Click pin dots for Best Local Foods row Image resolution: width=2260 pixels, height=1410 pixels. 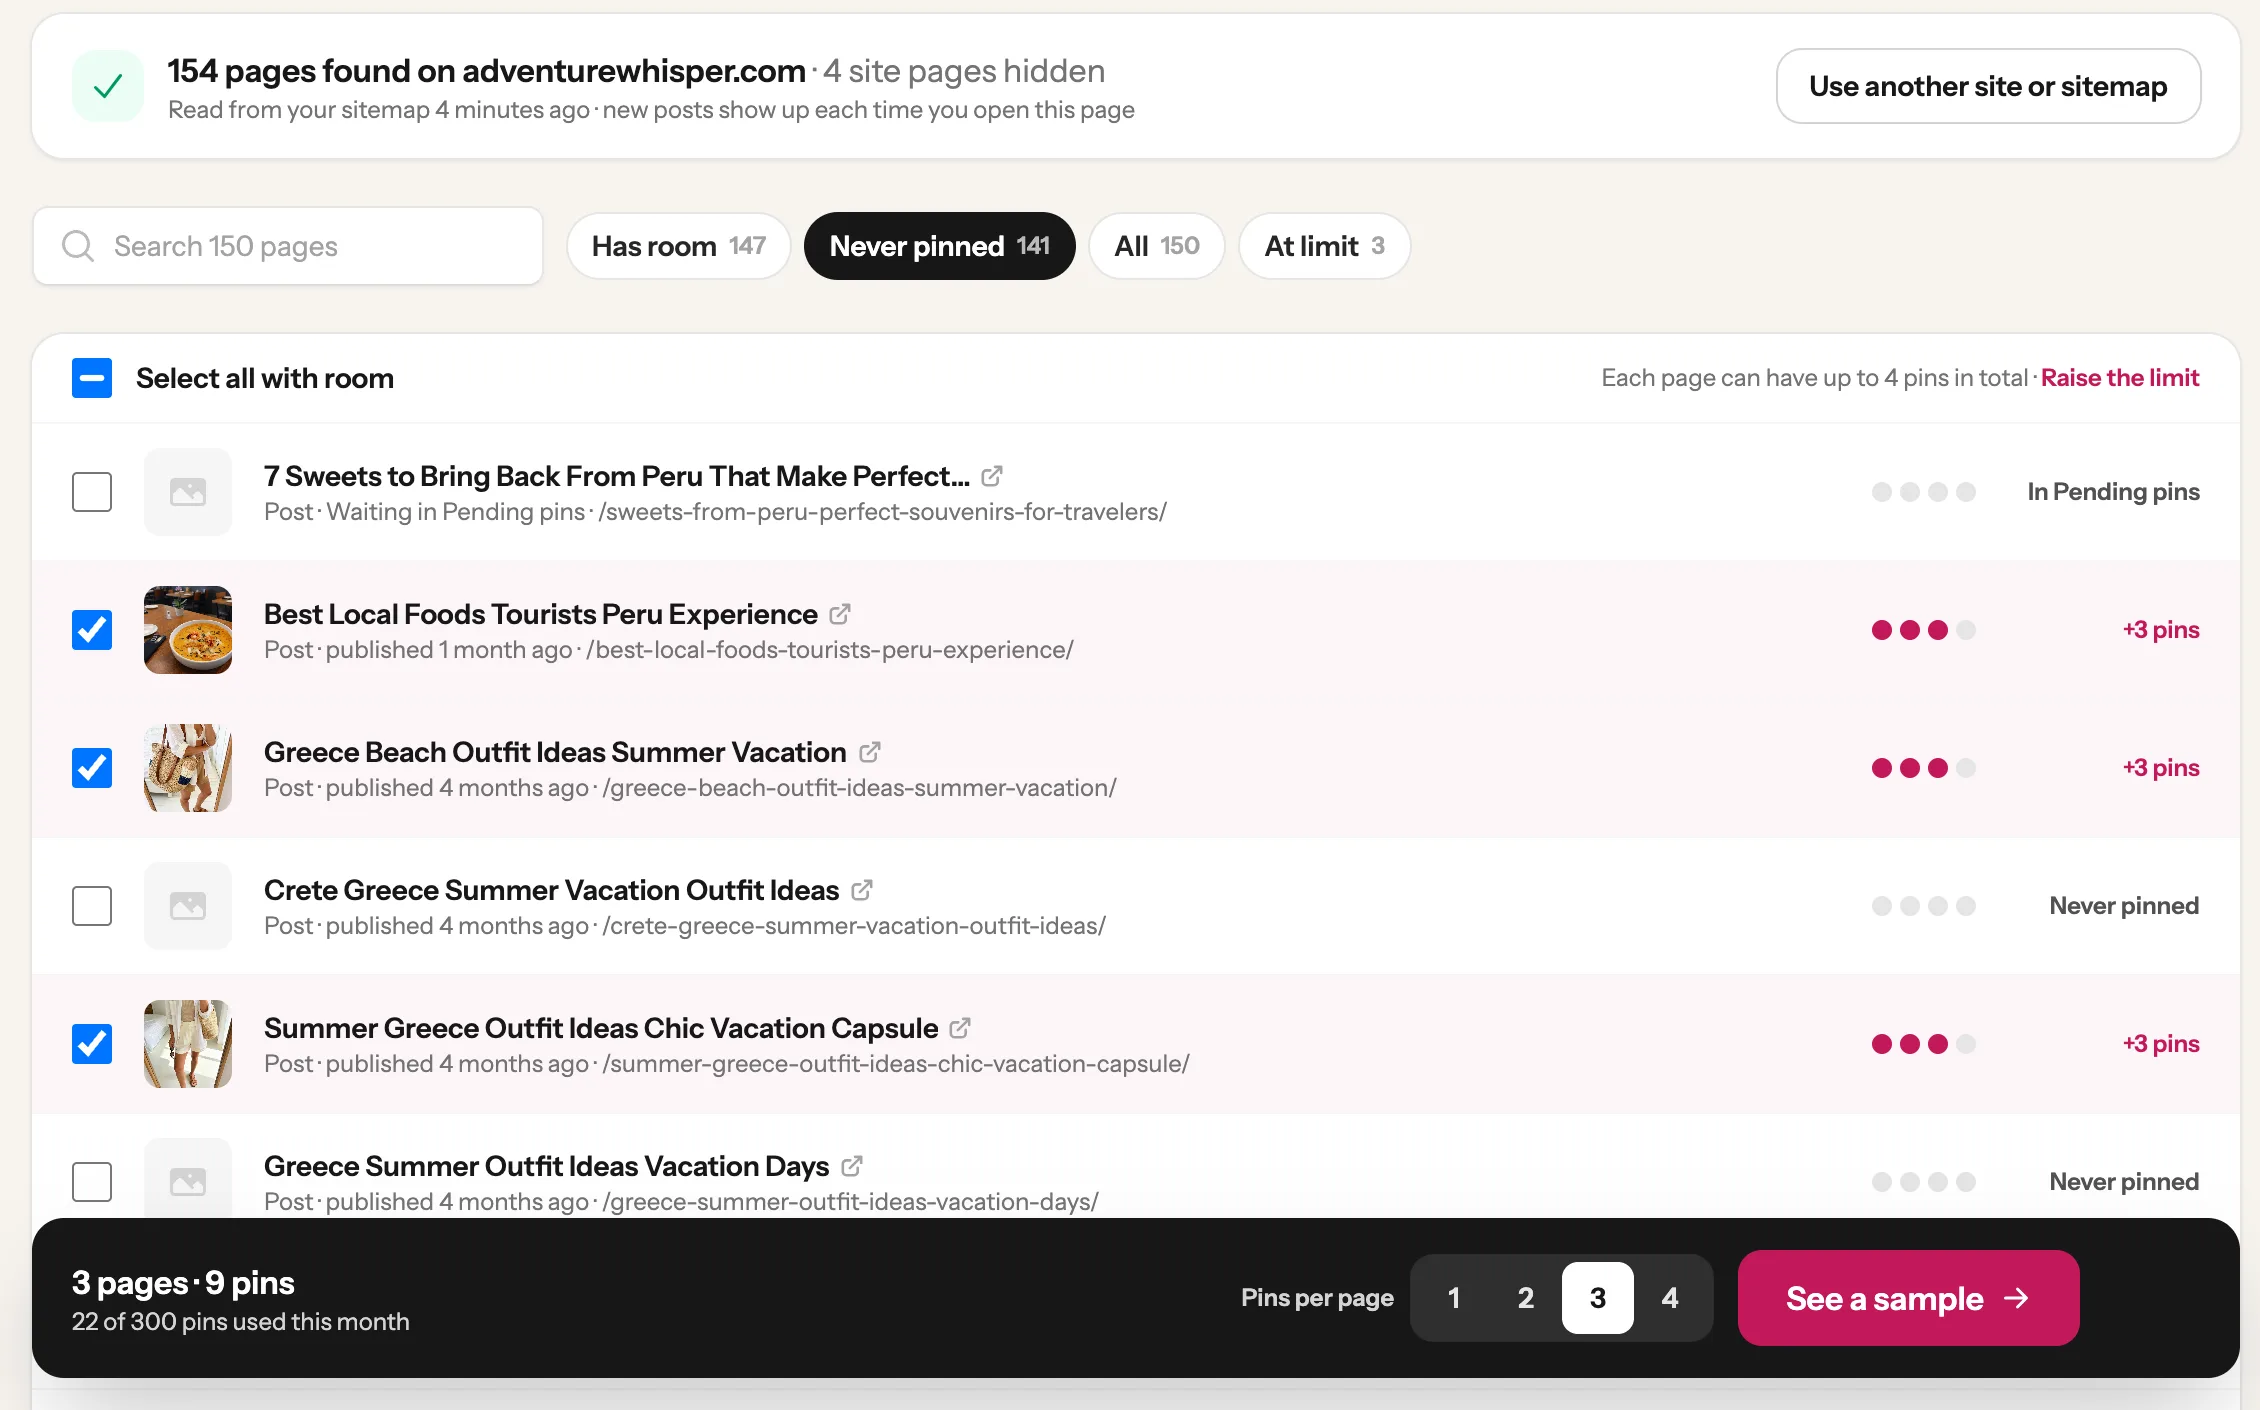(x=1924, y=630)
